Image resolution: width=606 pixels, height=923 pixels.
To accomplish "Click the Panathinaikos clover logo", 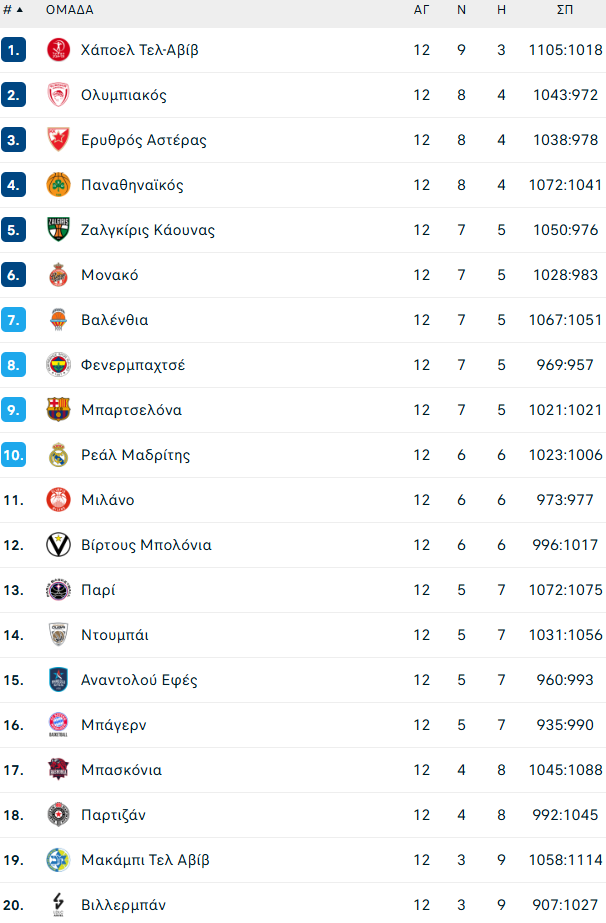I will [x=59, y=185].
